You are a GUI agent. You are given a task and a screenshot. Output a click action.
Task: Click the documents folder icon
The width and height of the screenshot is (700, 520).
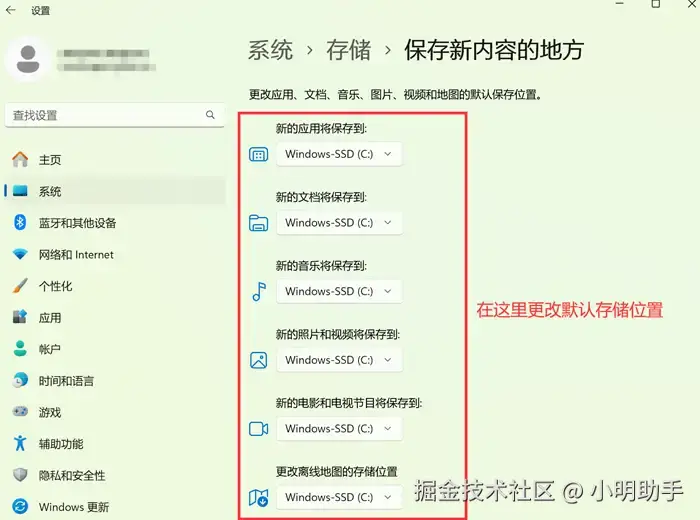[258, 223]
